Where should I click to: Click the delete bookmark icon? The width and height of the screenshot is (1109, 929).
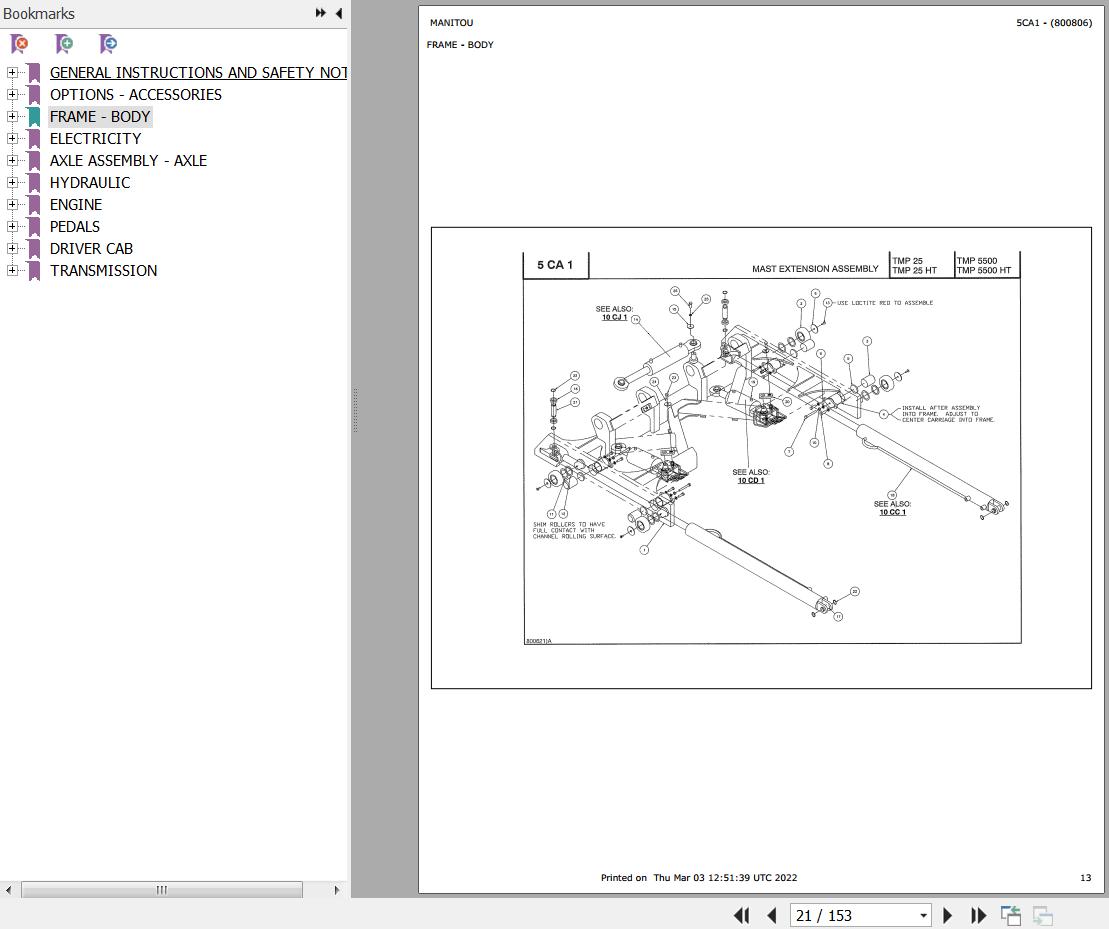click(x=20, y=44)
